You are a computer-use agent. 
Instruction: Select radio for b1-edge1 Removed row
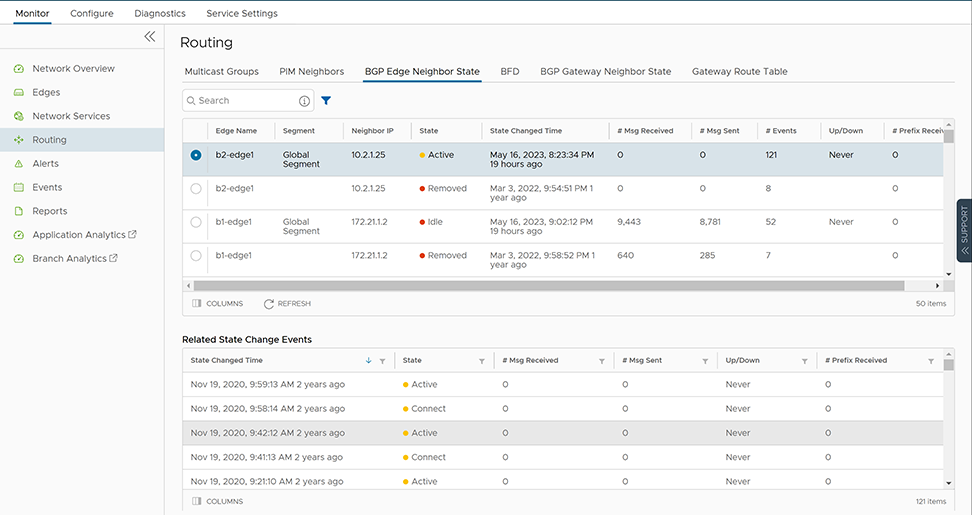[x=196, y=256]
